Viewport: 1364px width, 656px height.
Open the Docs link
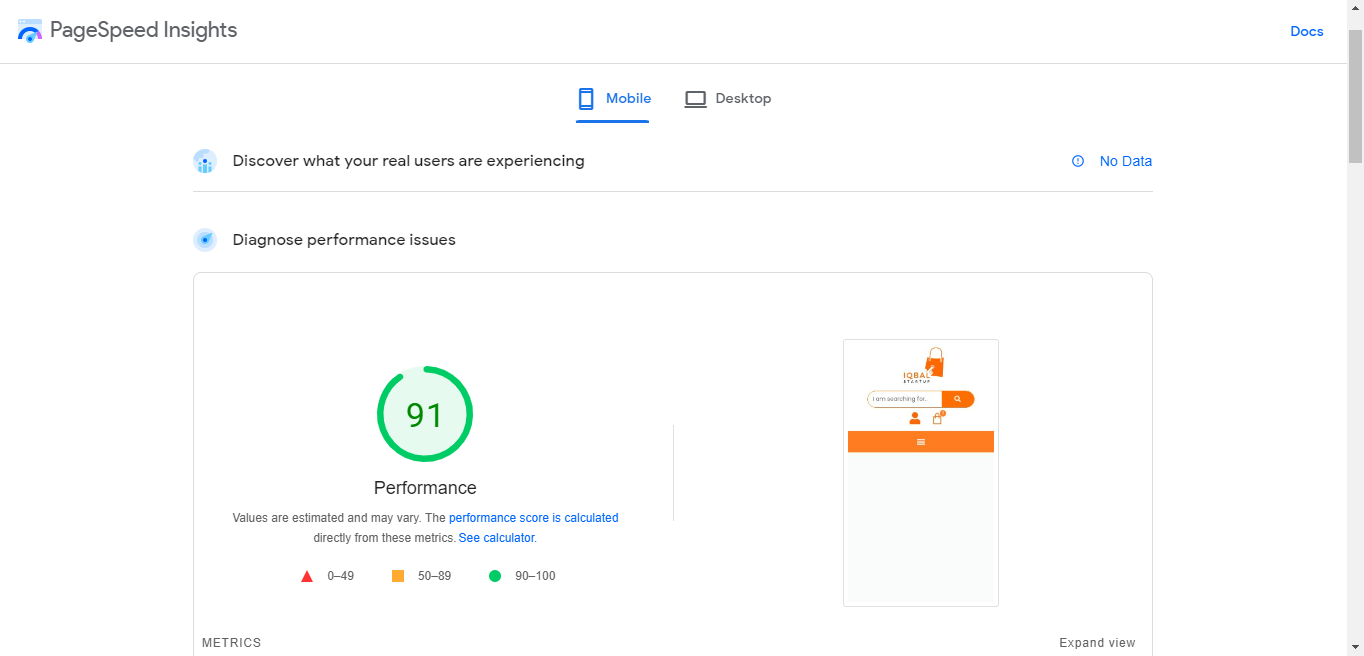point(1306,31)
